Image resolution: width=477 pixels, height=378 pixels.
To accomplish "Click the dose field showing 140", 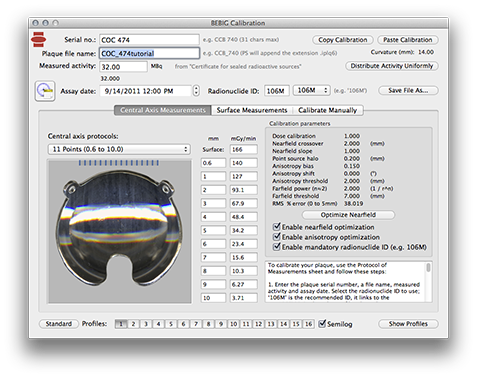I will 244,163.
